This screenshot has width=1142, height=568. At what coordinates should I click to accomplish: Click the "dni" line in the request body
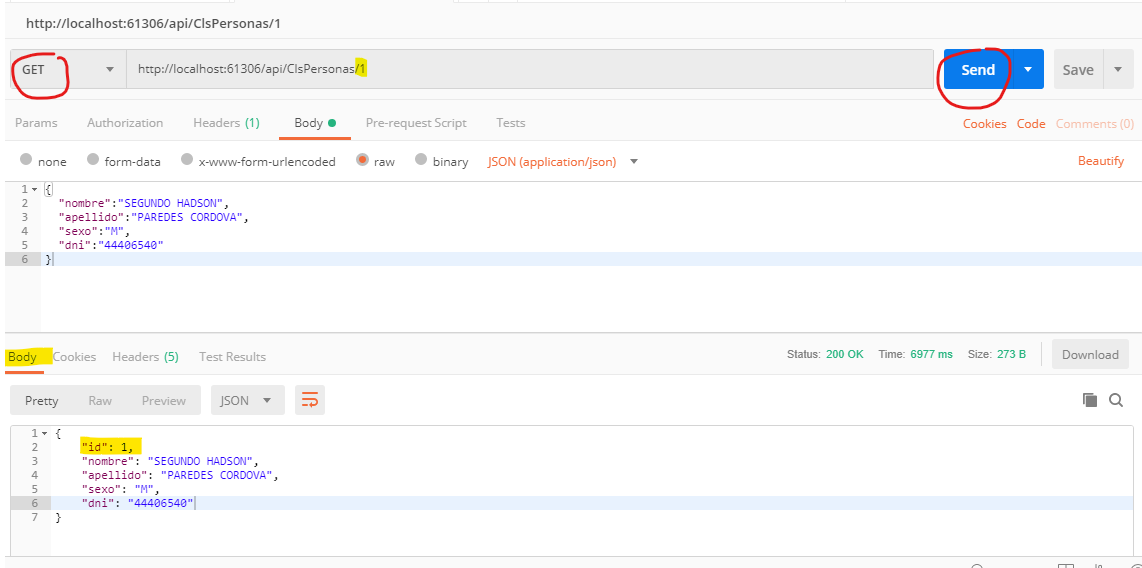(x=111, y=245)
